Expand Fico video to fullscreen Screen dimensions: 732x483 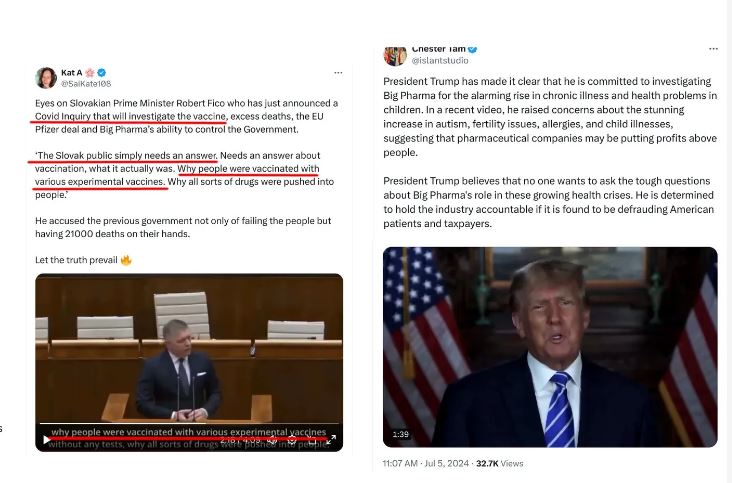(x=331, y=440)
